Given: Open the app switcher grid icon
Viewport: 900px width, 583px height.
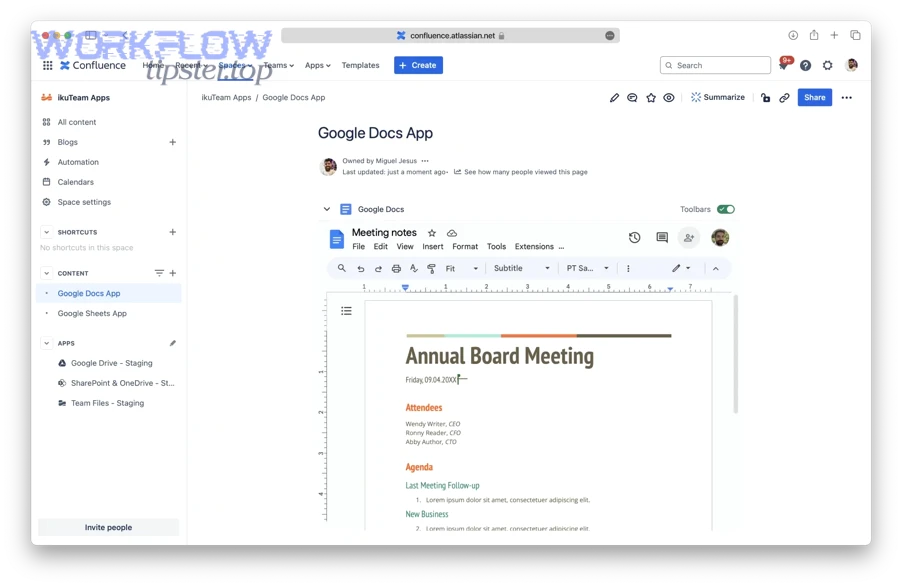Looking at the screenshot, I should (x=48, y=65).
